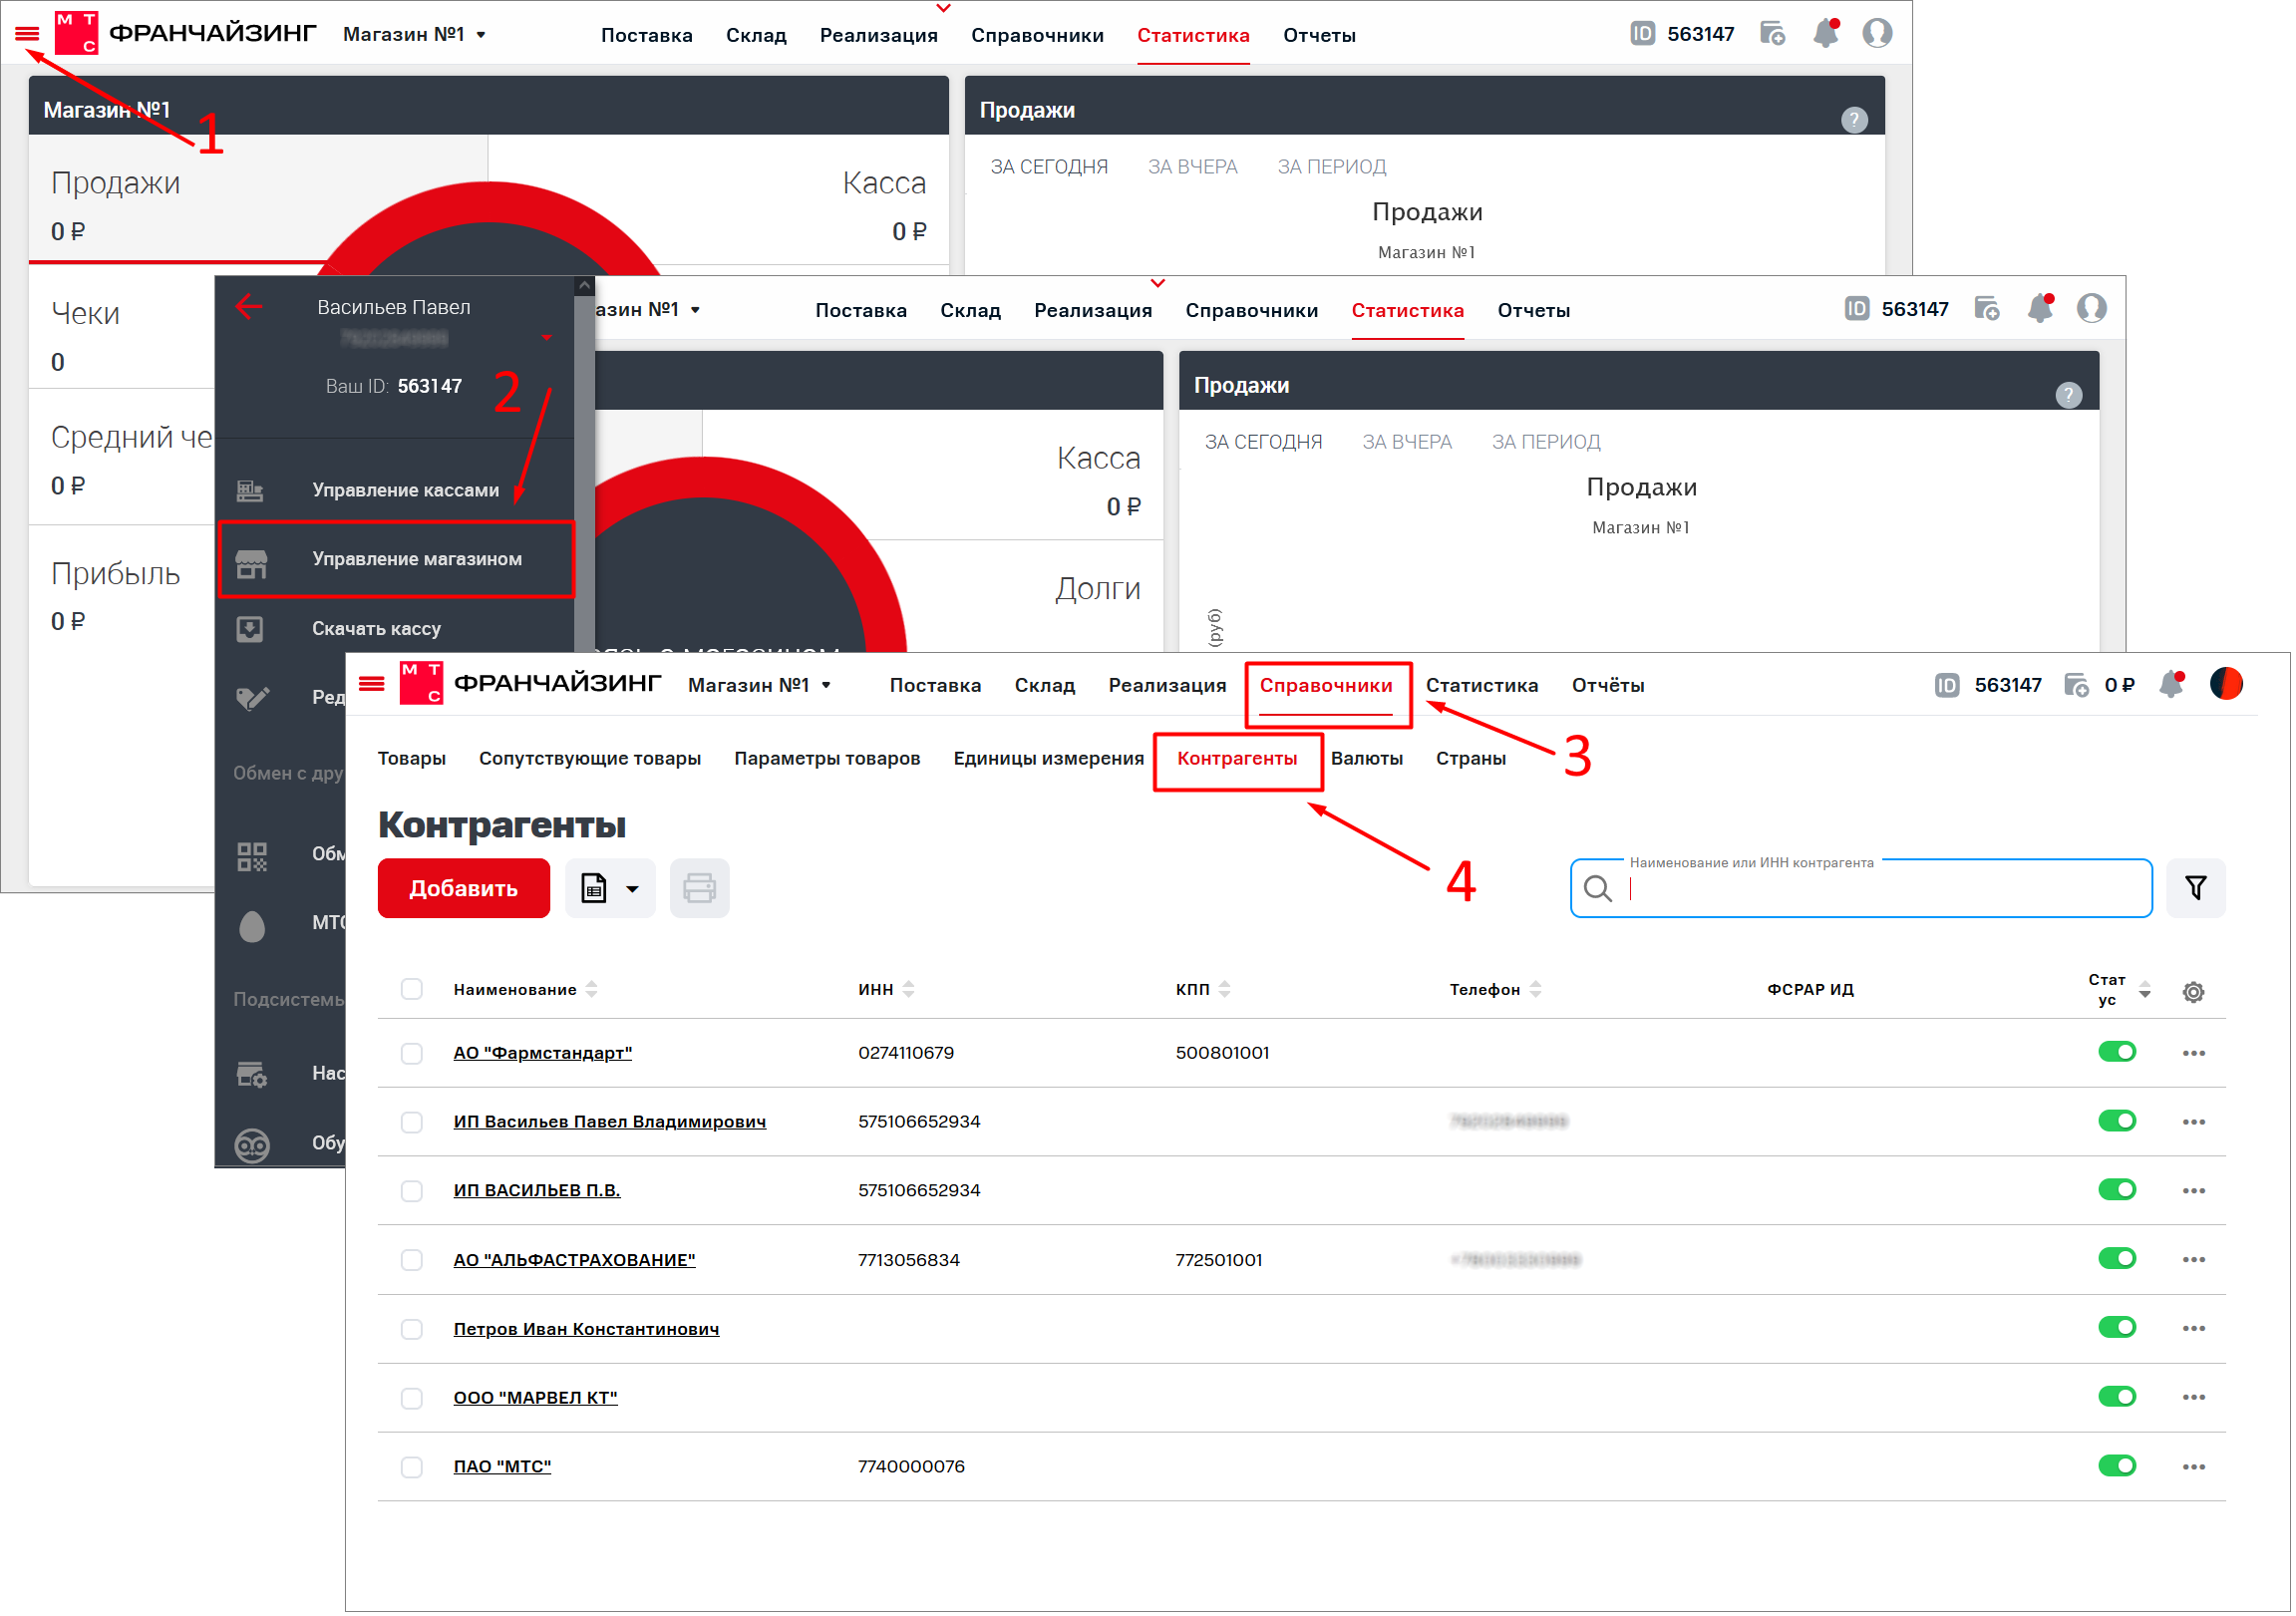This screenshot has width=2296, height=1616.
Task: Open ИП Васильев Павел Владимирович link
Action: 610,1120
